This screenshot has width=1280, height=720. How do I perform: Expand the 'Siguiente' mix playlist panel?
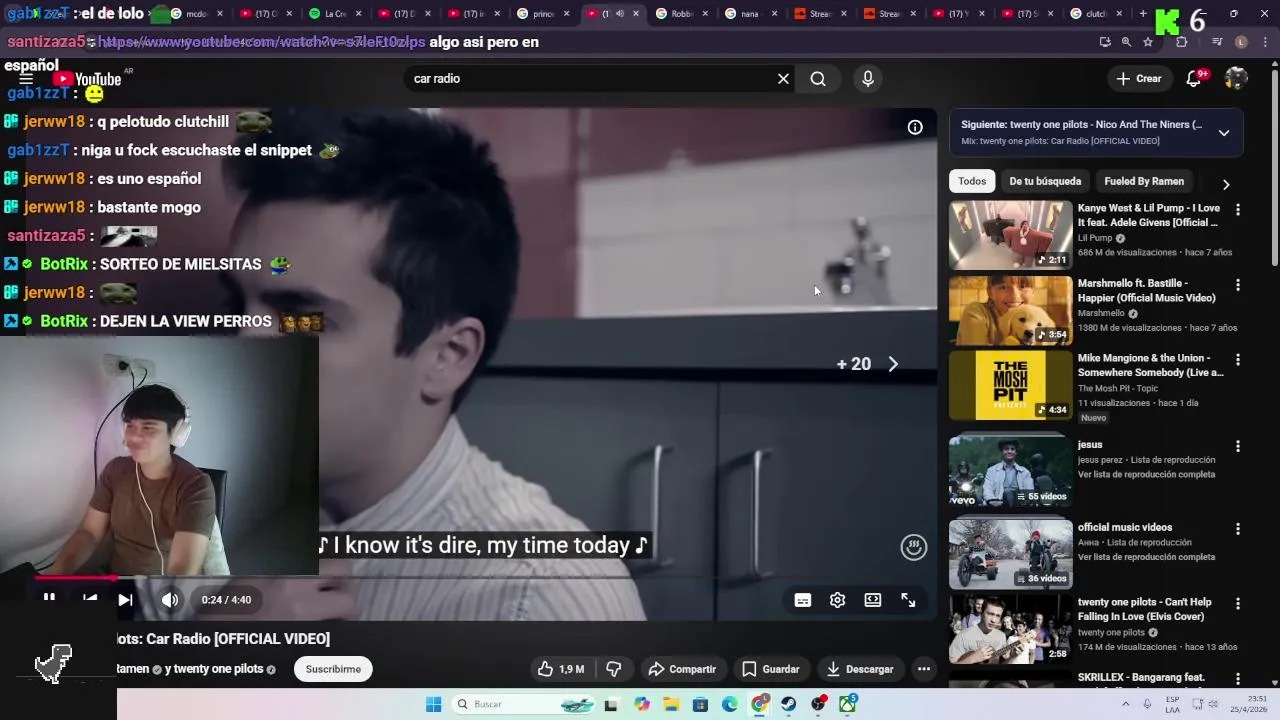pos(1224,132)
